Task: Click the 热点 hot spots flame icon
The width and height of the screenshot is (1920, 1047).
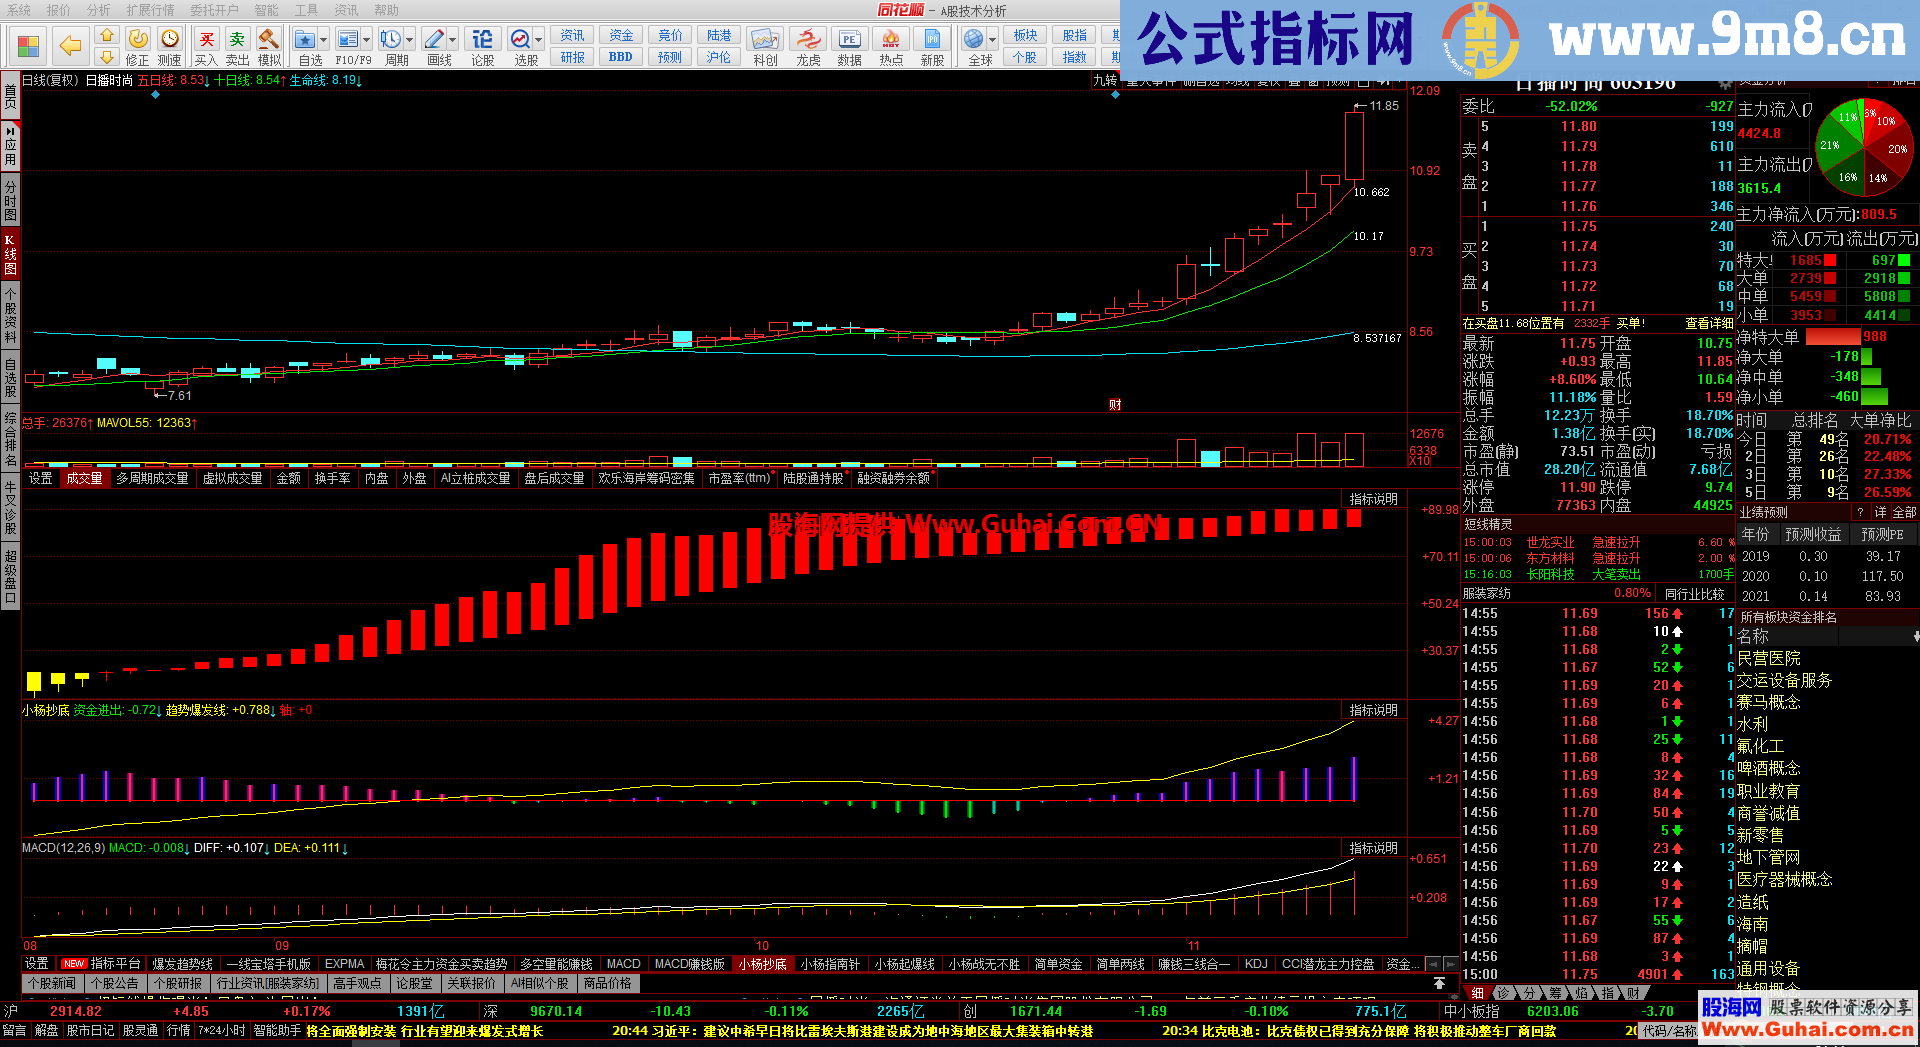Action: (x=891, y=46)
